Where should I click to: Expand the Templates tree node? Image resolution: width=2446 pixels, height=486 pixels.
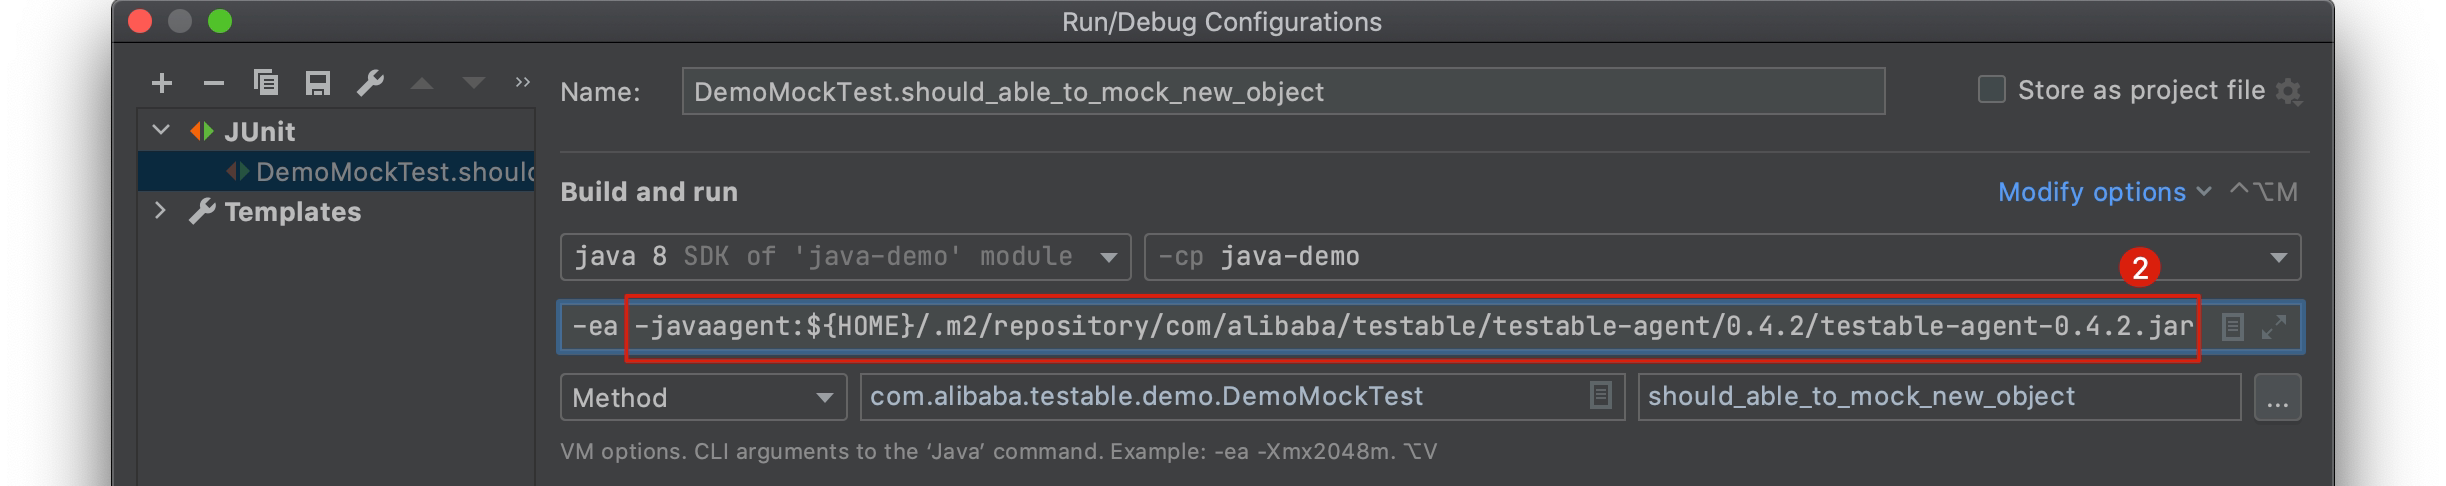tap(160, 211)
